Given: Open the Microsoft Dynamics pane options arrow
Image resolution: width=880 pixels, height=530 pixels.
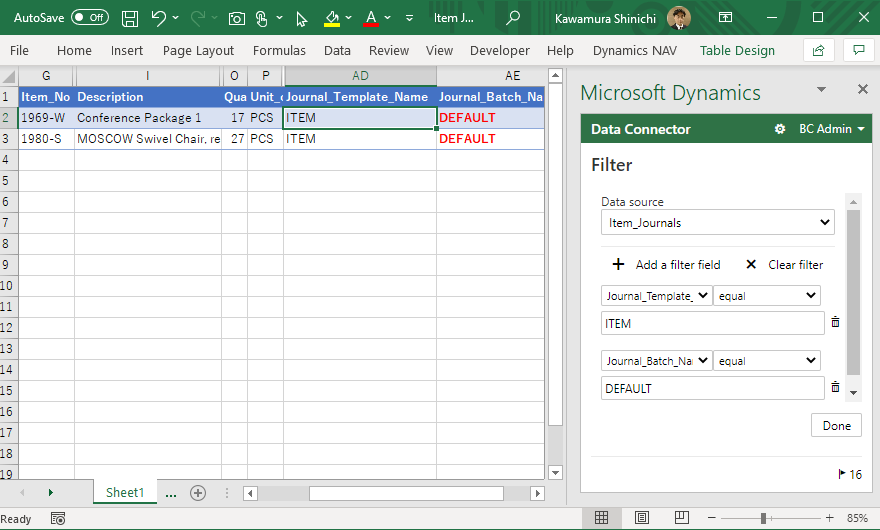Looking at the screenshot, I should coord(822,90).
